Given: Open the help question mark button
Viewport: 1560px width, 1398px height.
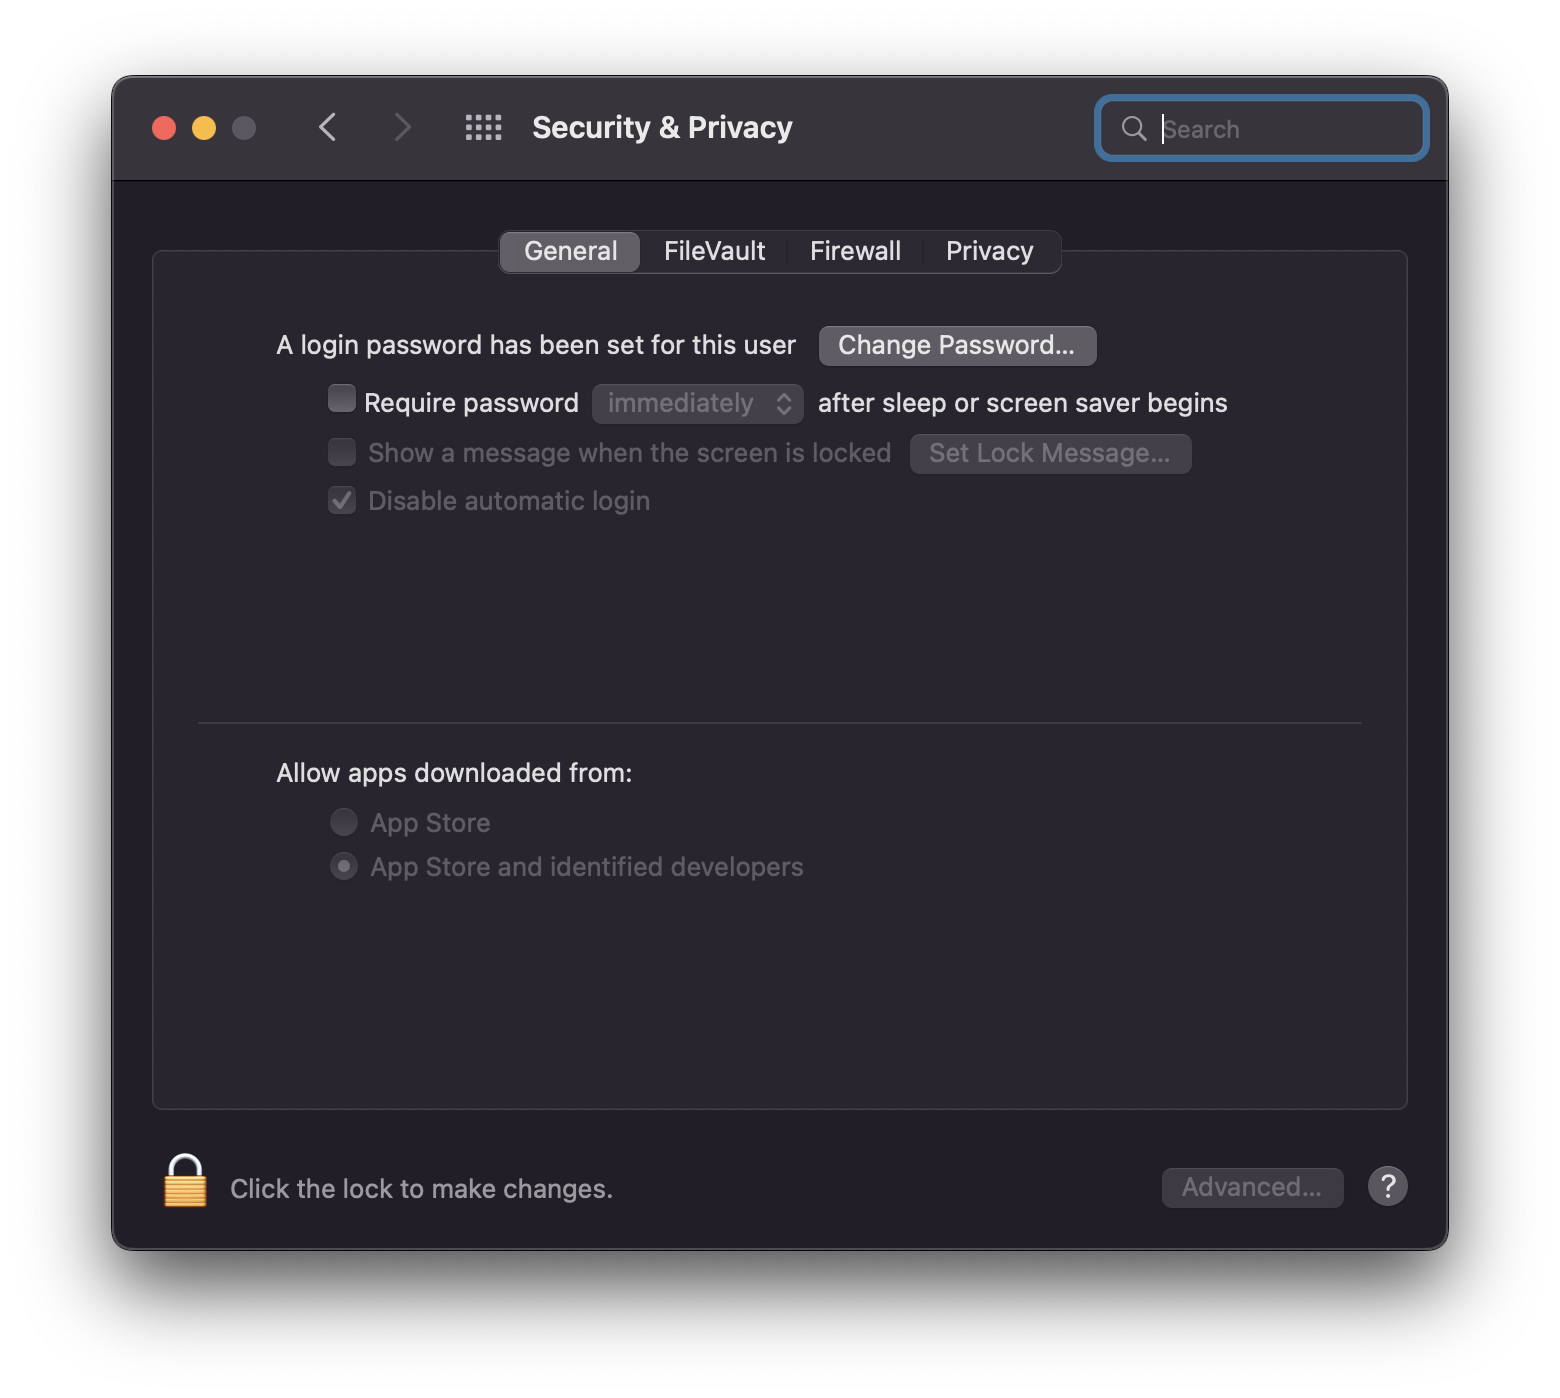Looking at the screenshot, I should click(x=1387, y=1186).
